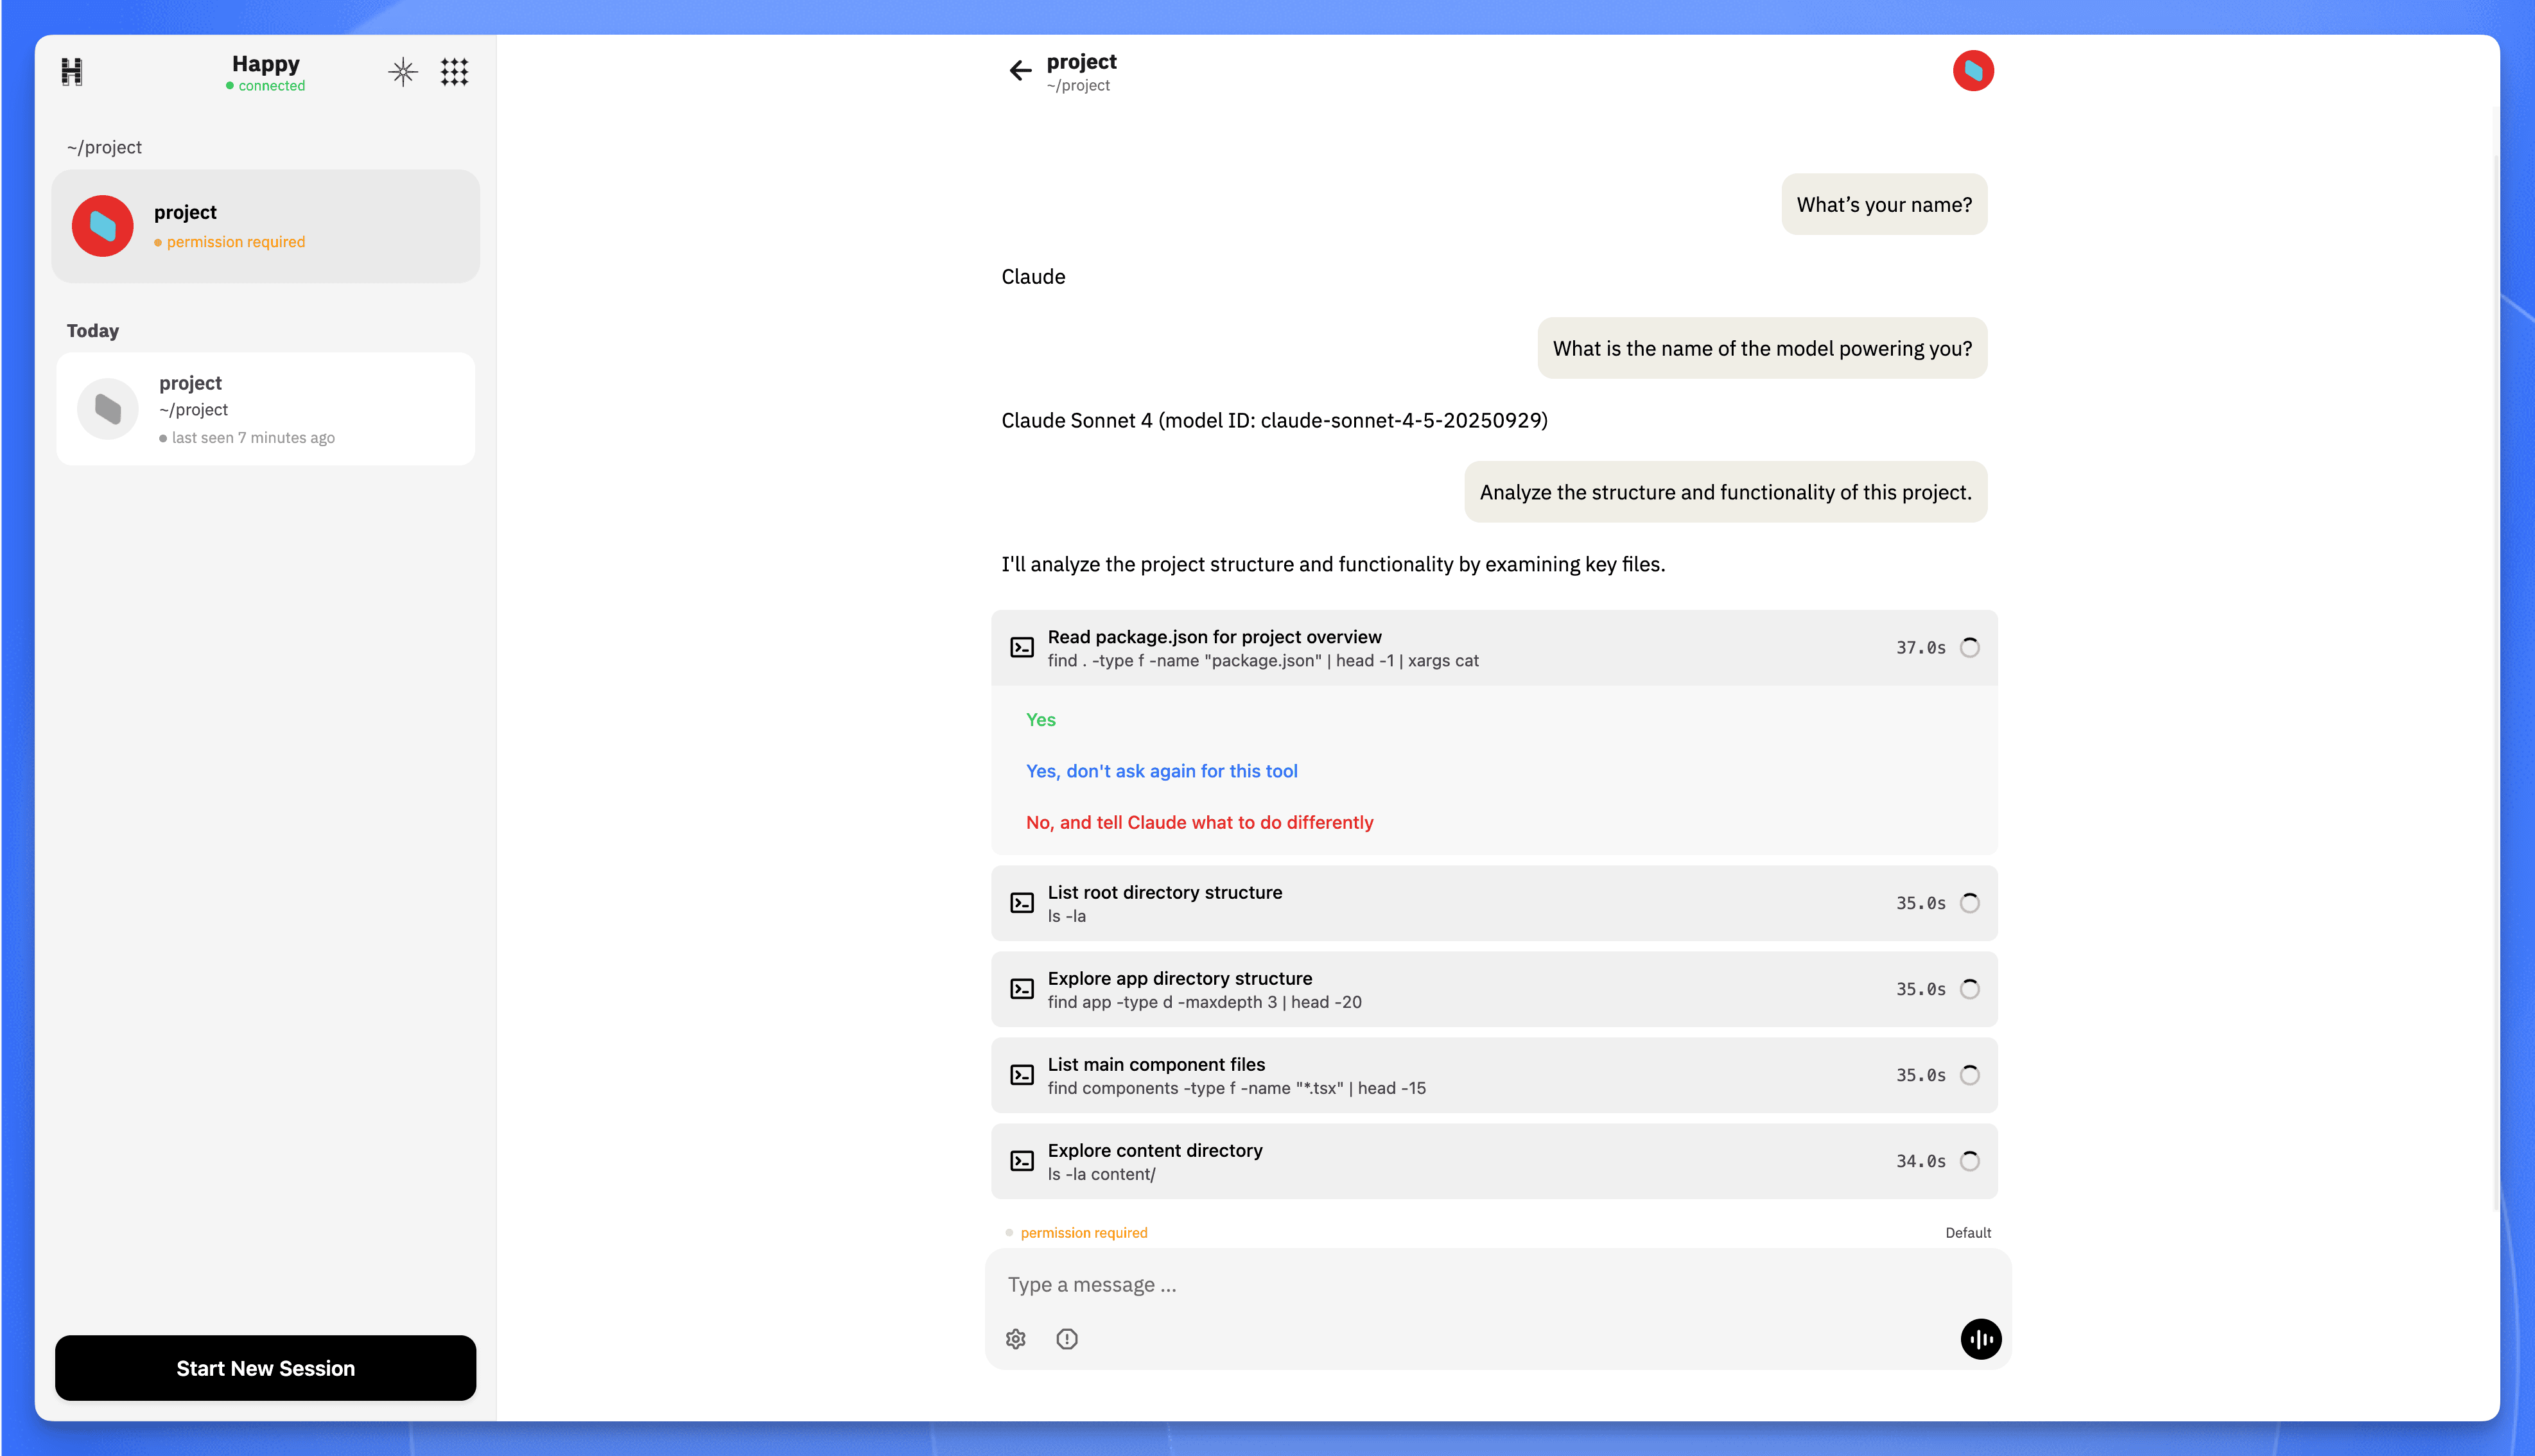Open session settings via gear icon
Screen dimensions: 2535x1456
coord(1016,1339)
